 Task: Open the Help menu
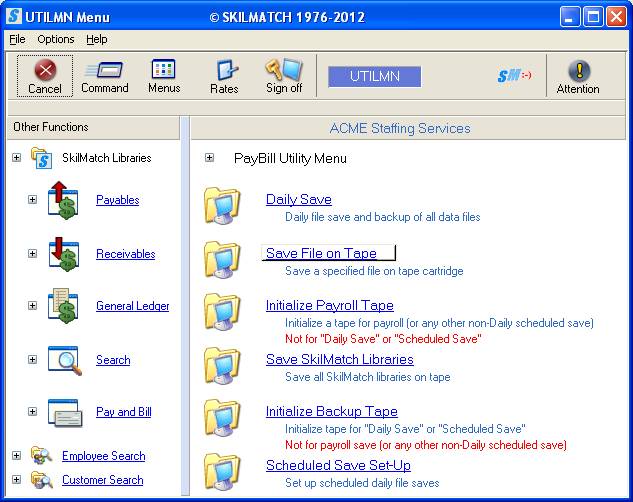(96, 39)
